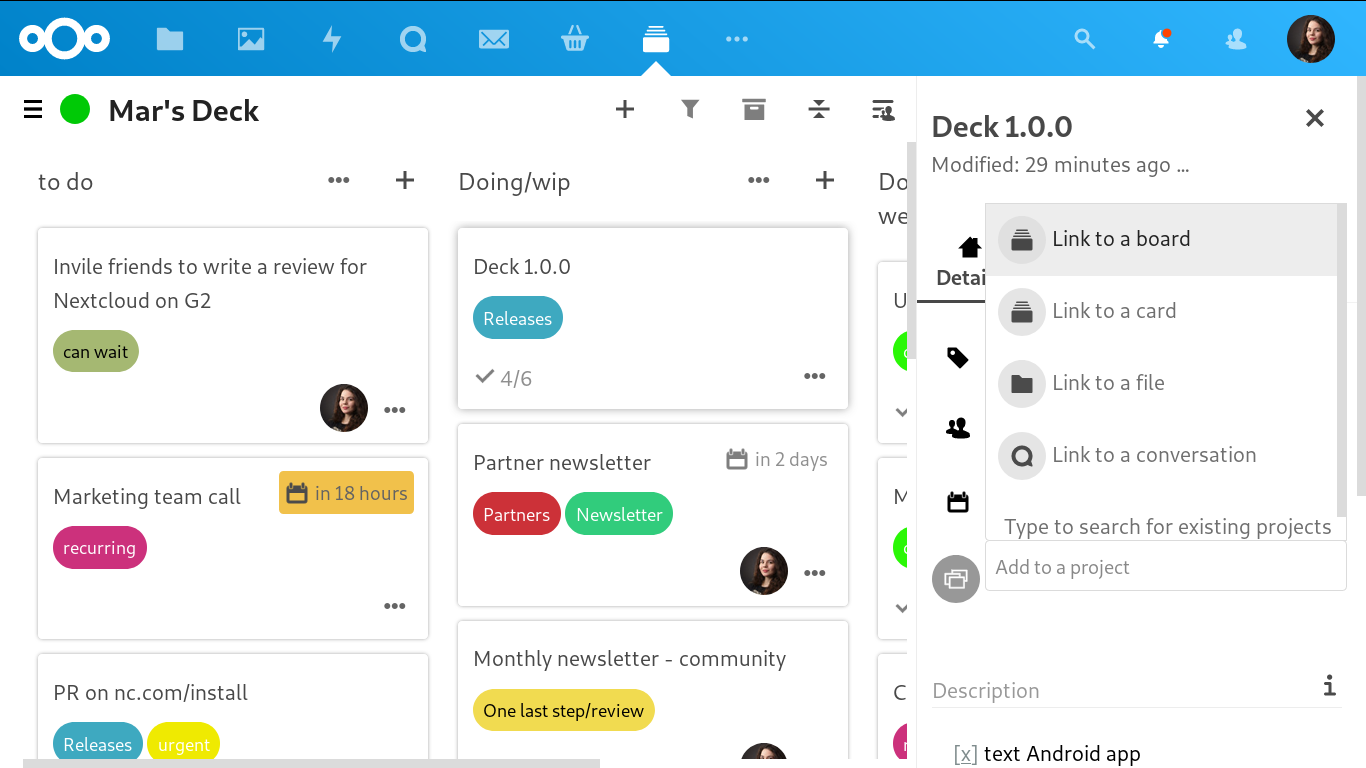1366x768 pixels.
Task: Show more apps ellipsis in header
Action: pyautogui.click(x=737, y=39)
